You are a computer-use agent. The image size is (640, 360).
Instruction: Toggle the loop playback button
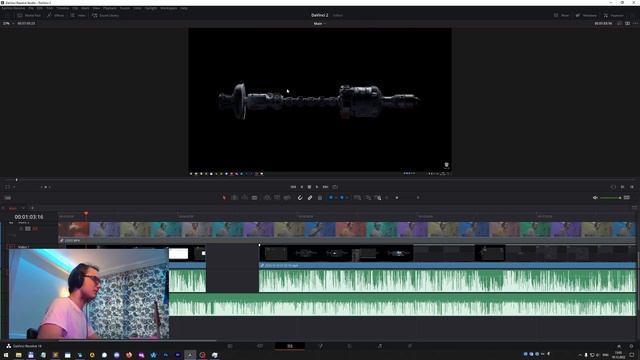tap(335, 187)
